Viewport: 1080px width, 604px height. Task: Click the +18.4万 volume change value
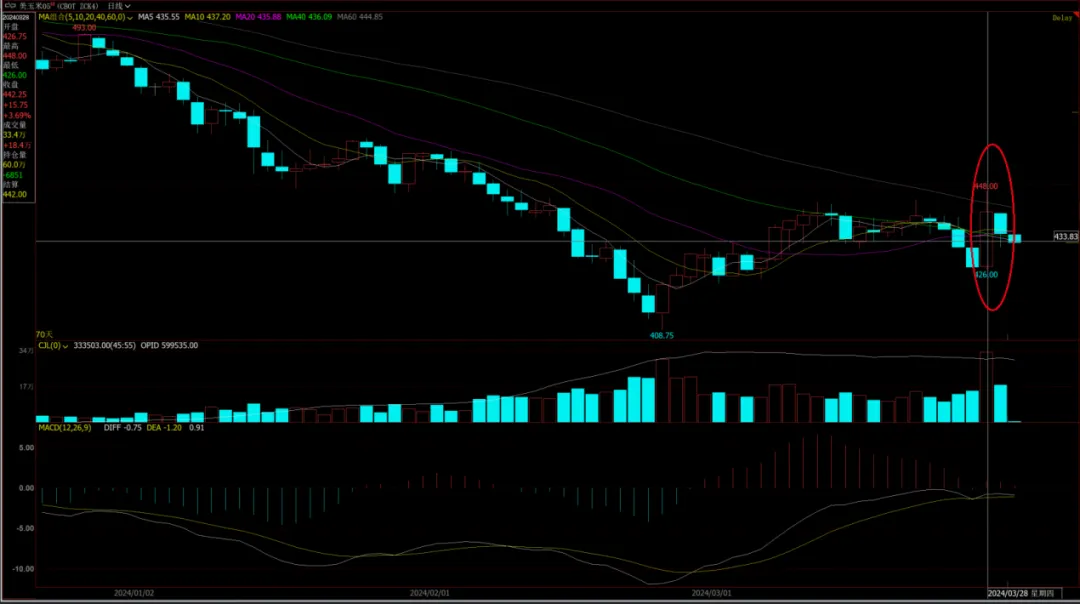click(x=17, y=145)
